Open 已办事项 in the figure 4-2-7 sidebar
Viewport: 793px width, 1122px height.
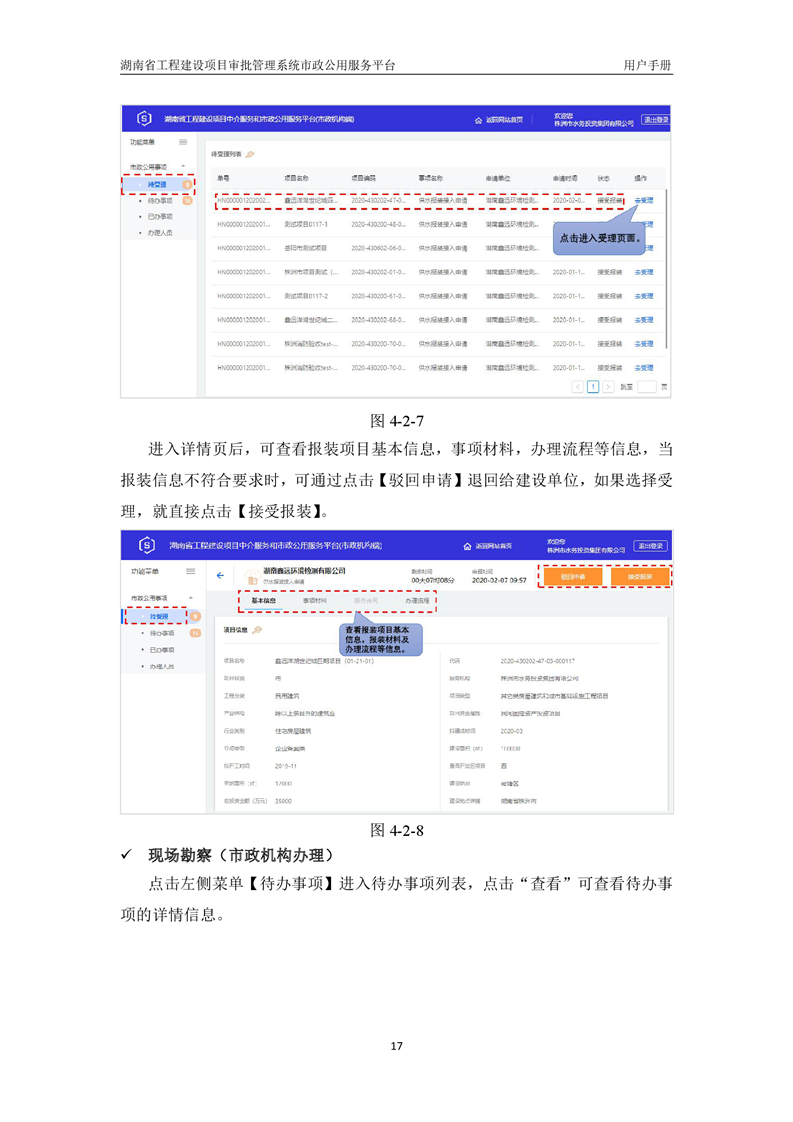click(160, 217)
